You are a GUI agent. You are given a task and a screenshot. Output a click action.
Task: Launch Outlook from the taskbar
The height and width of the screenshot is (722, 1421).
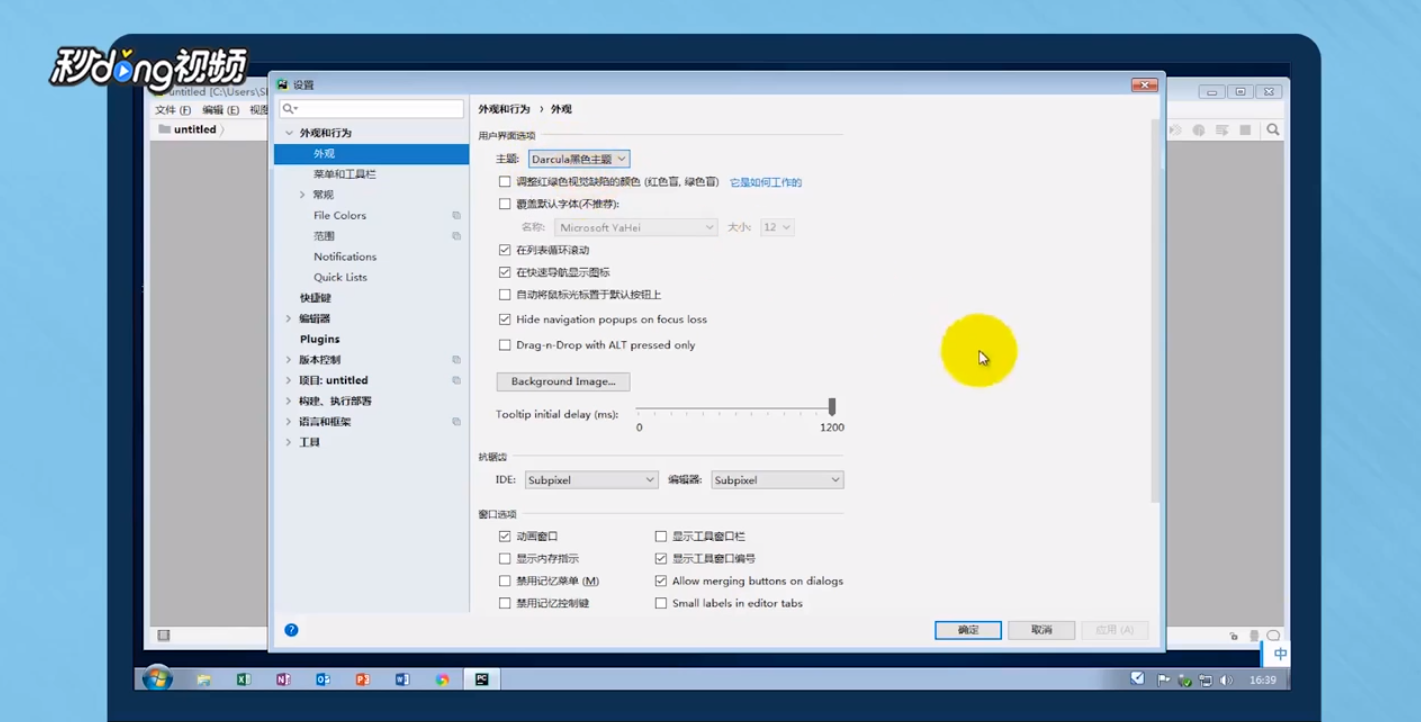tap(323, 680)
